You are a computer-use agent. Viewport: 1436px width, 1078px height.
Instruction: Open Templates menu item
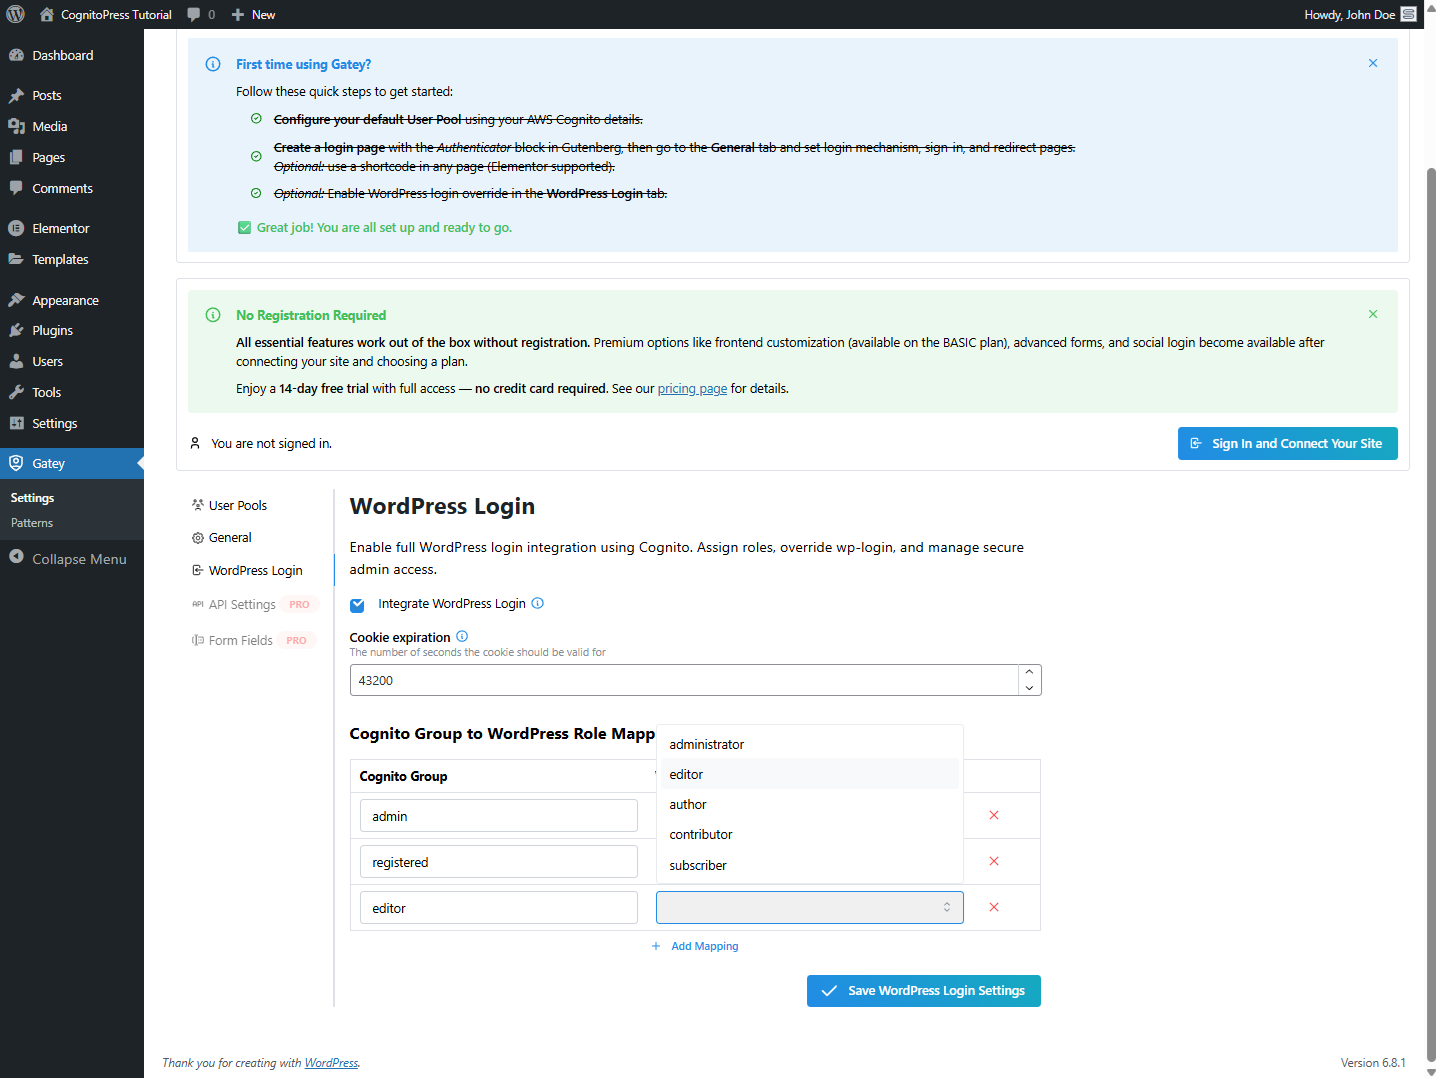(x=72, y=259)
